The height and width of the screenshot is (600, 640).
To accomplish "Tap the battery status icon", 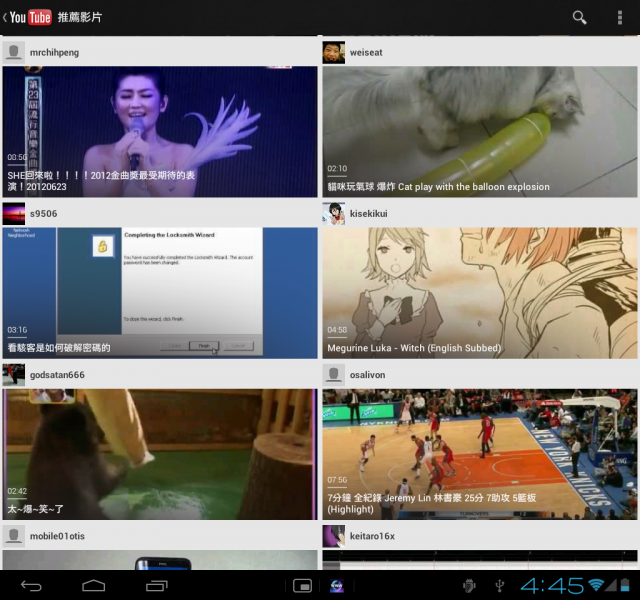I will [625, 585].
